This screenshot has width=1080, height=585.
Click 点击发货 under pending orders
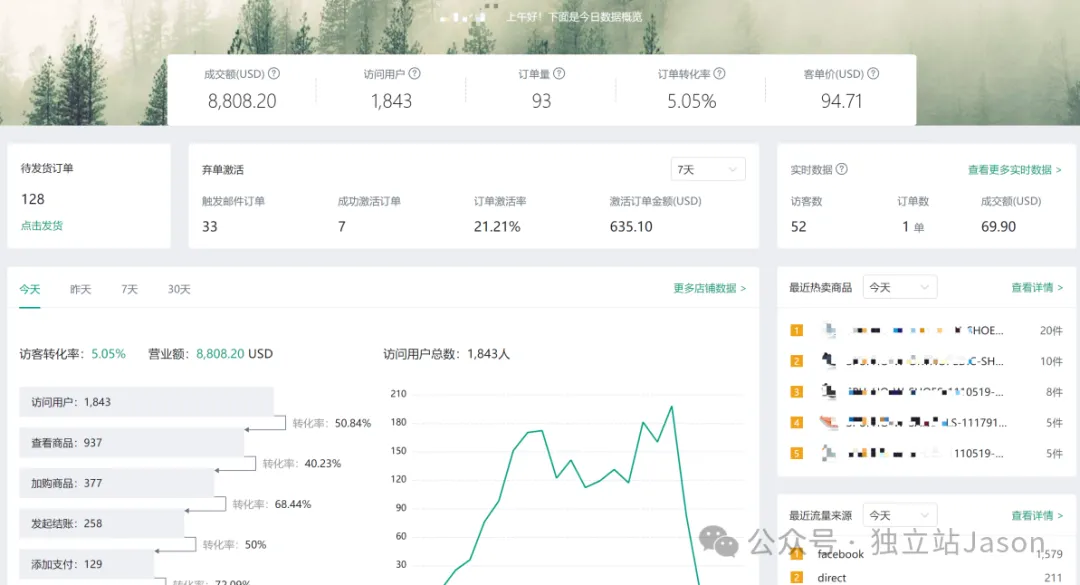[x=41, y=225]
